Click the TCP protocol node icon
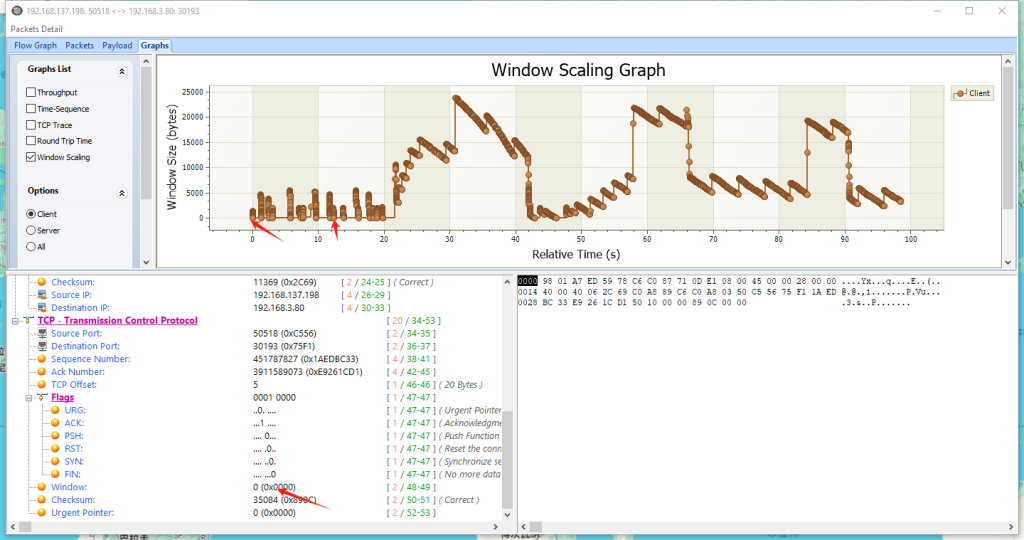The width and height of the screenshot is (1024, 540). (28, 321)
